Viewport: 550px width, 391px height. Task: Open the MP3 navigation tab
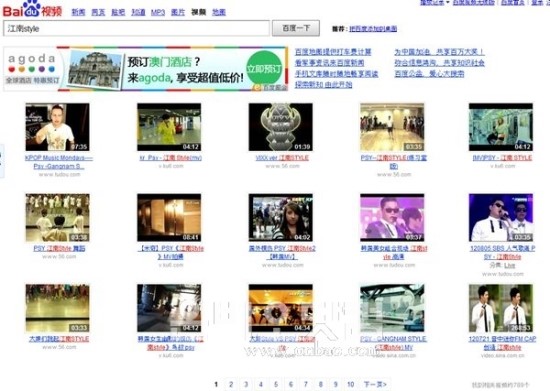coord(158,12)
